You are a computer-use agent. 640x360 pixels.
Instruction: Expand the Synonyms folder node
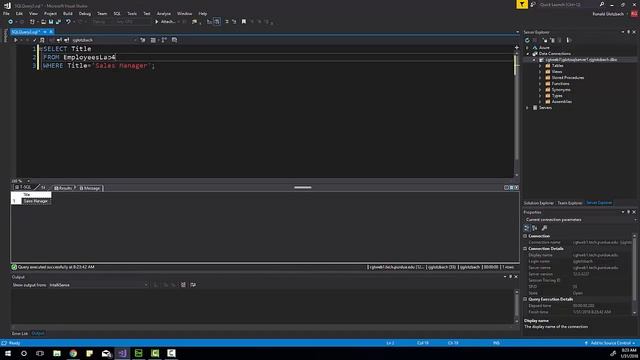pyautogui.click(x=540, y=90)
